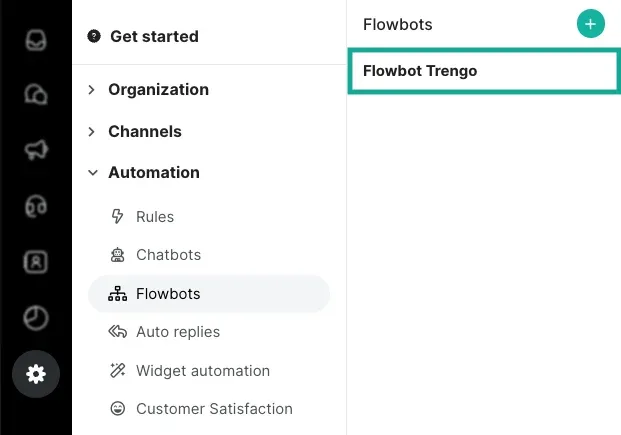Open the broadcasting megaphone icon

[x=36, y=150]
